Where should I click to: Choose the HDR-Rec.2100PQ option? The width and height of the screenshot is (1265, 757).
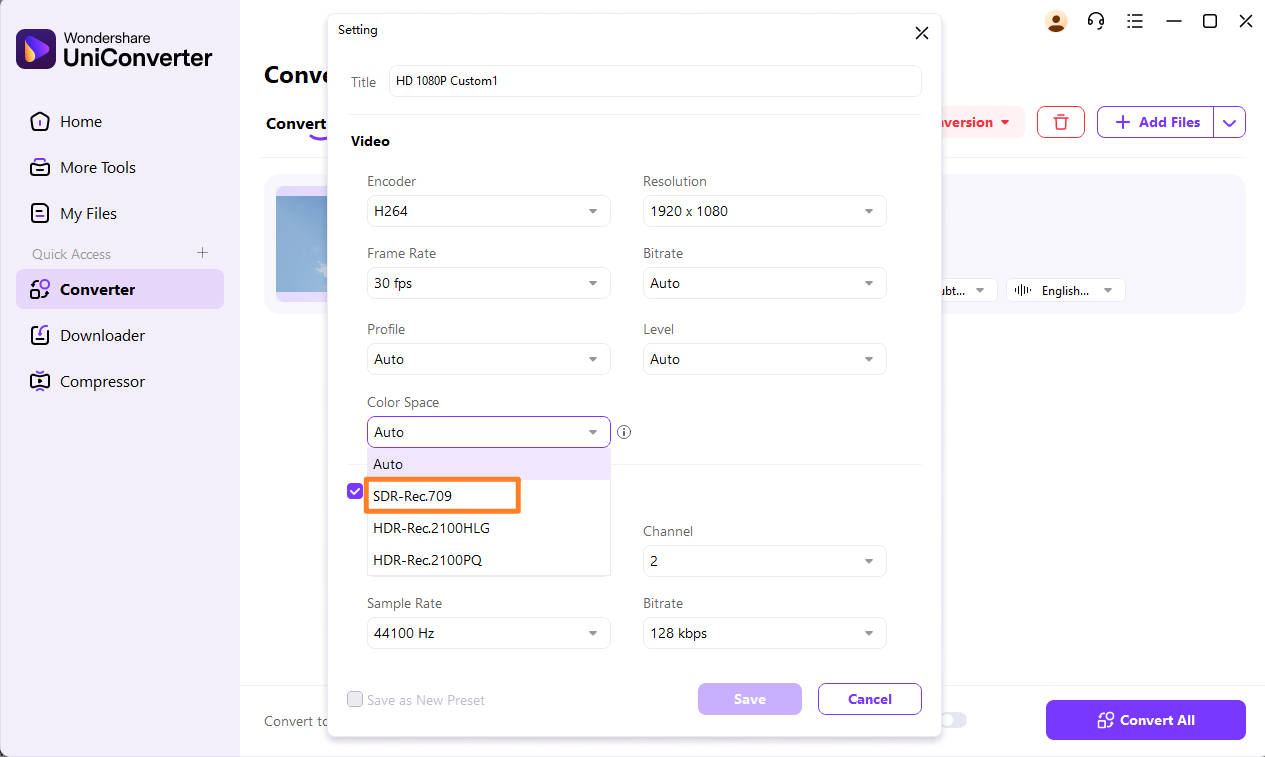point(428,560)
